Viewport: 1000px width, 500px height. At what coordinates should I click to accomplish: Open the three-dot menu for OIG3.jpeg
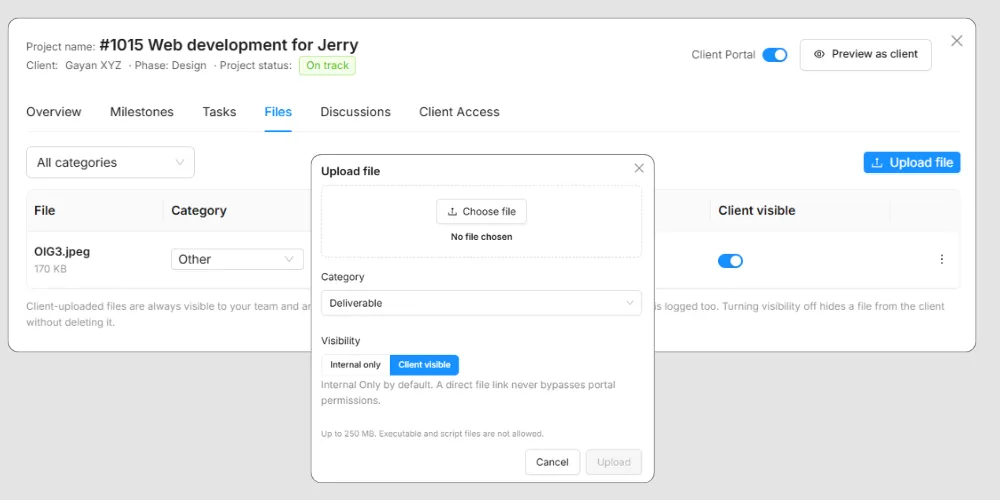point(941,260)
